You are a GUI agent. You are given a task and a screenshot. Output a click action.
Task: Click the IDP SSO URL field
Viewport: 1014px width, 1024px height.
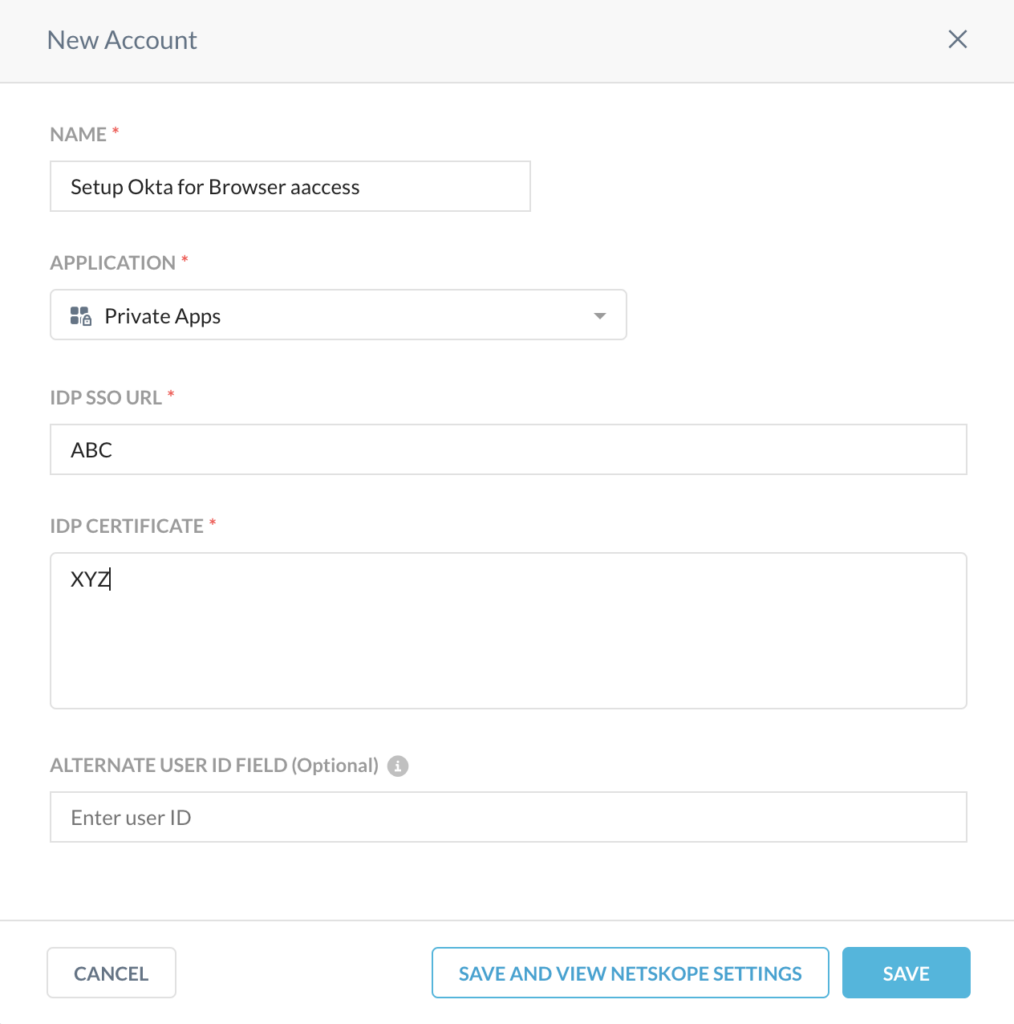pos(508,449)
